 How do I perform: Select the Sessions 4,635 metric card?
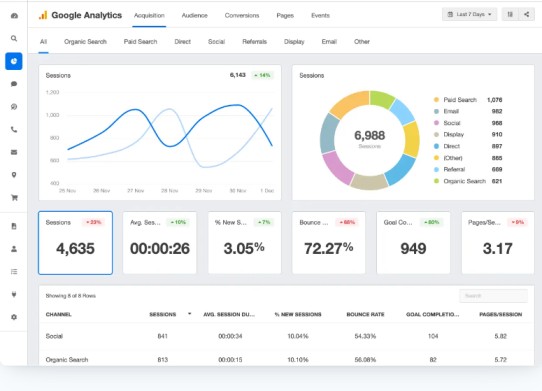(x=75, y=243)
